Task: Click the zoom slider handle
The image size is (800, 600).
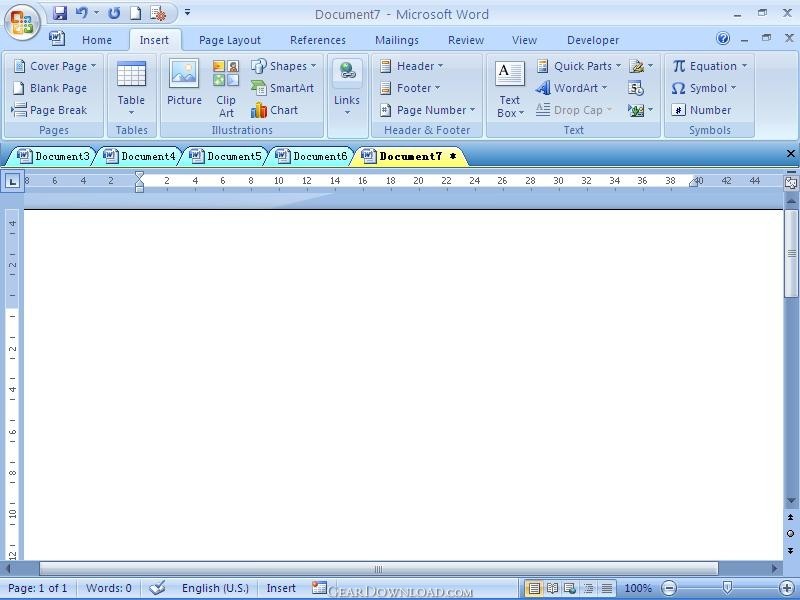Action: tap(728, 588)
